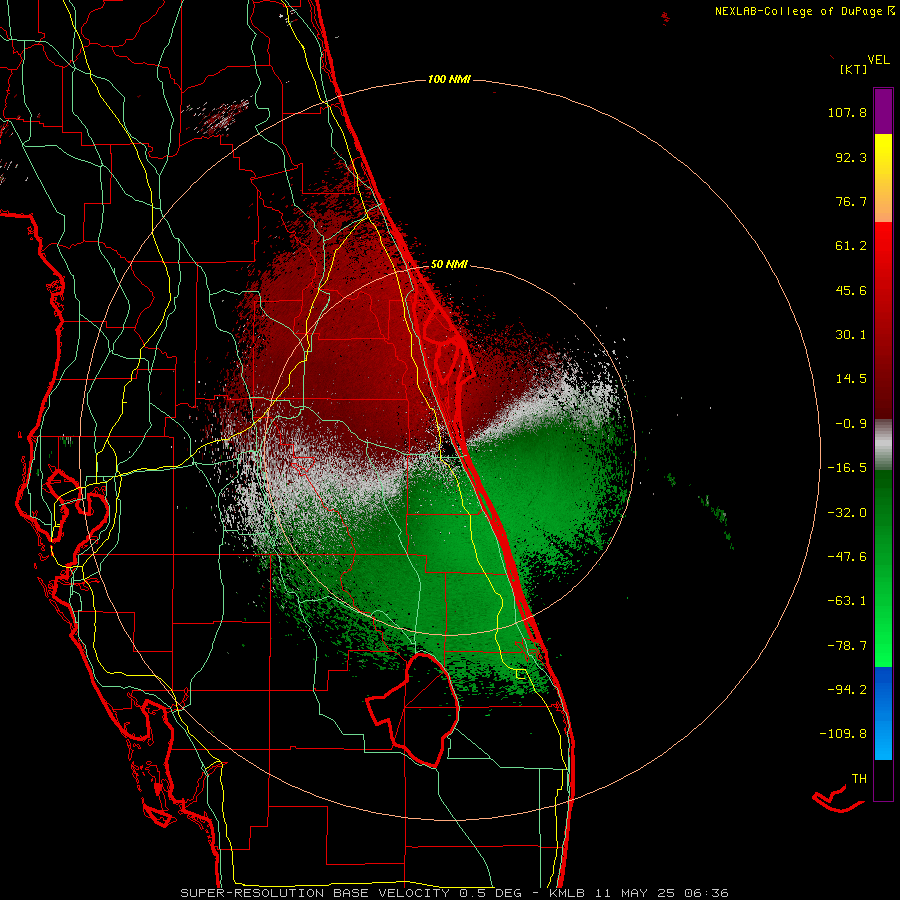Viewport: 900px width, 900px height.
Task: Click the VEL legend title
Action: (878, 60)
